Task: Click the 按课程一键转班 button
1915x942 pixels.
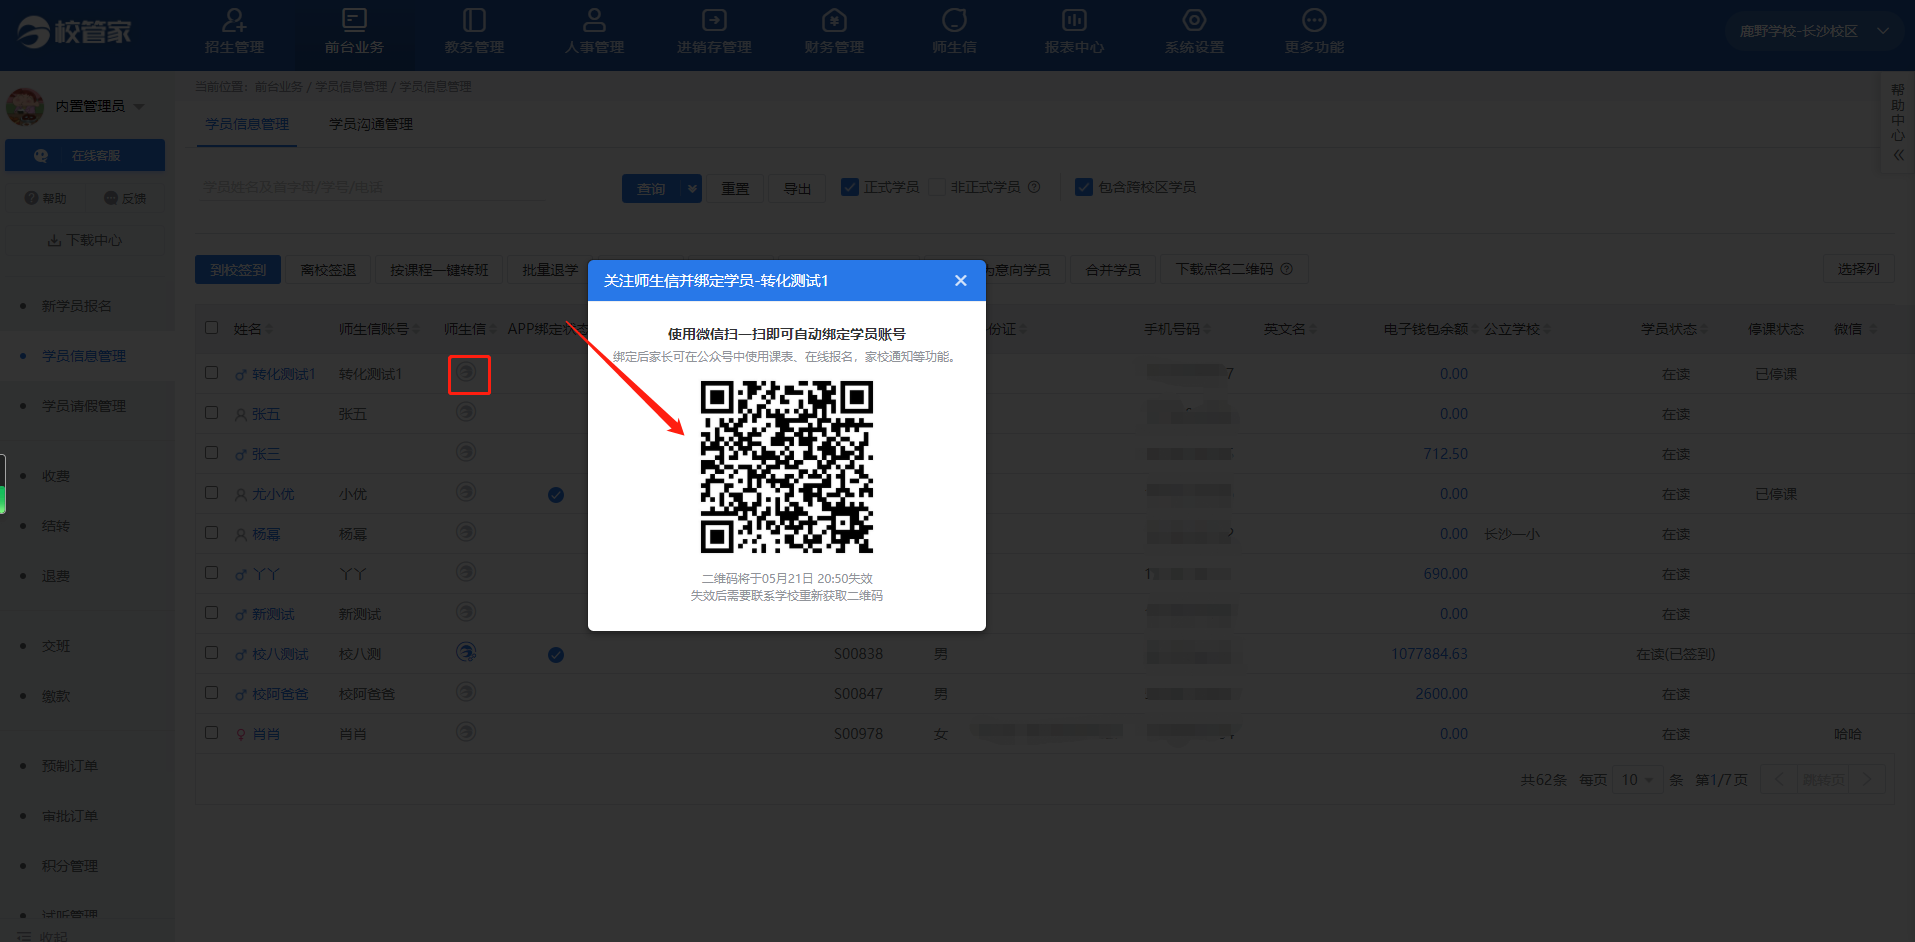Action: [439, 270]
